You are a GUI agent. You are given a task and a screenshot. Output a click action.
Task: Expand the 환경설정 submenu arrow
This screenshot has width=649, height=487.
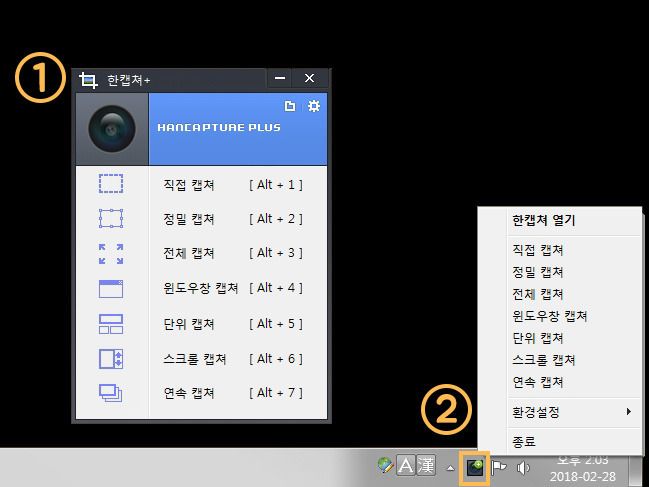pos(629,412)
